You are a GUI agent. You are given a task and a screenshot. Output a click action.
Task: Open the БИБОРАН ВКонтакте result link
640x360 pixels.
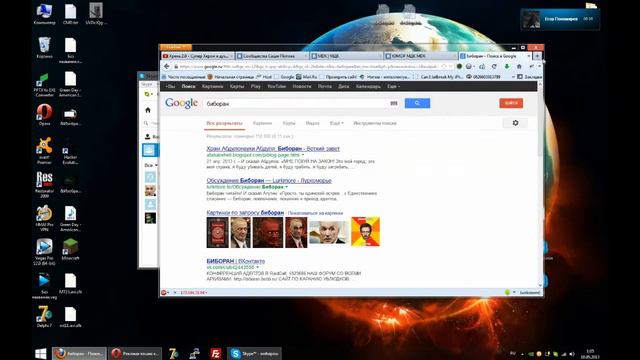[x=236, y=261]
